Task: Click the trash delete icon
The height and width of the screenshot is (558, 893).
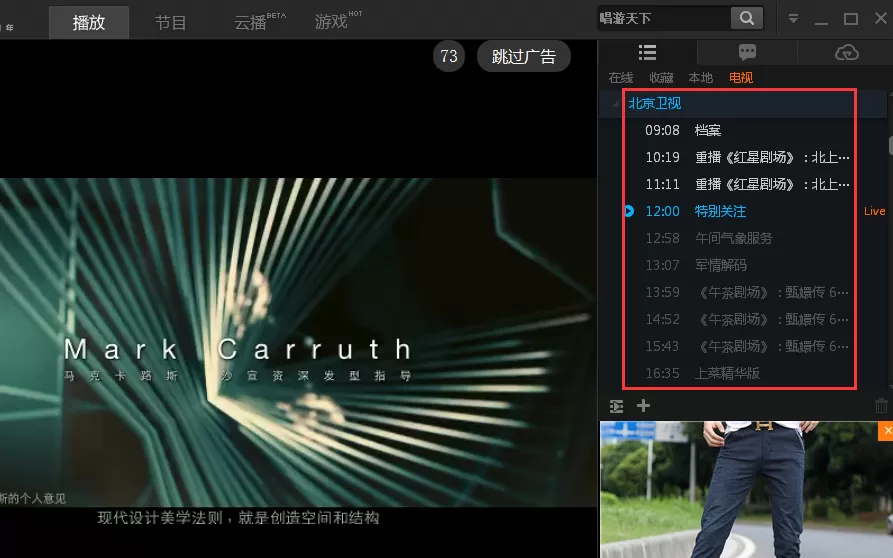Action: 882,406
